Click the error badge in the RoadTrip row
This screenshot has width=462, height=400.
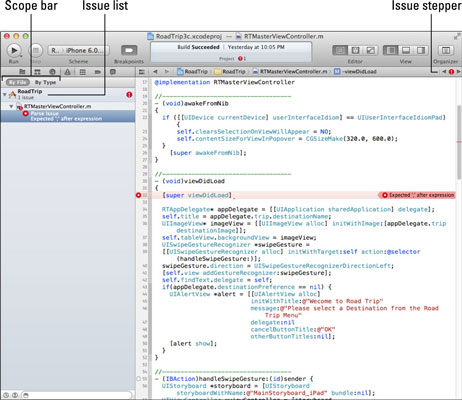click(x=129, y=95)
